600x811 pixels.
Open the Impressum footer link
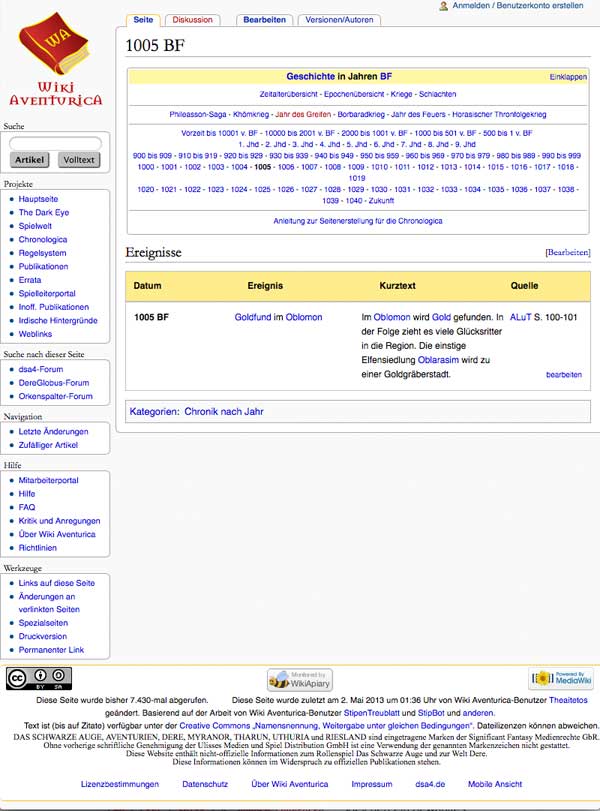click(372, 784)
